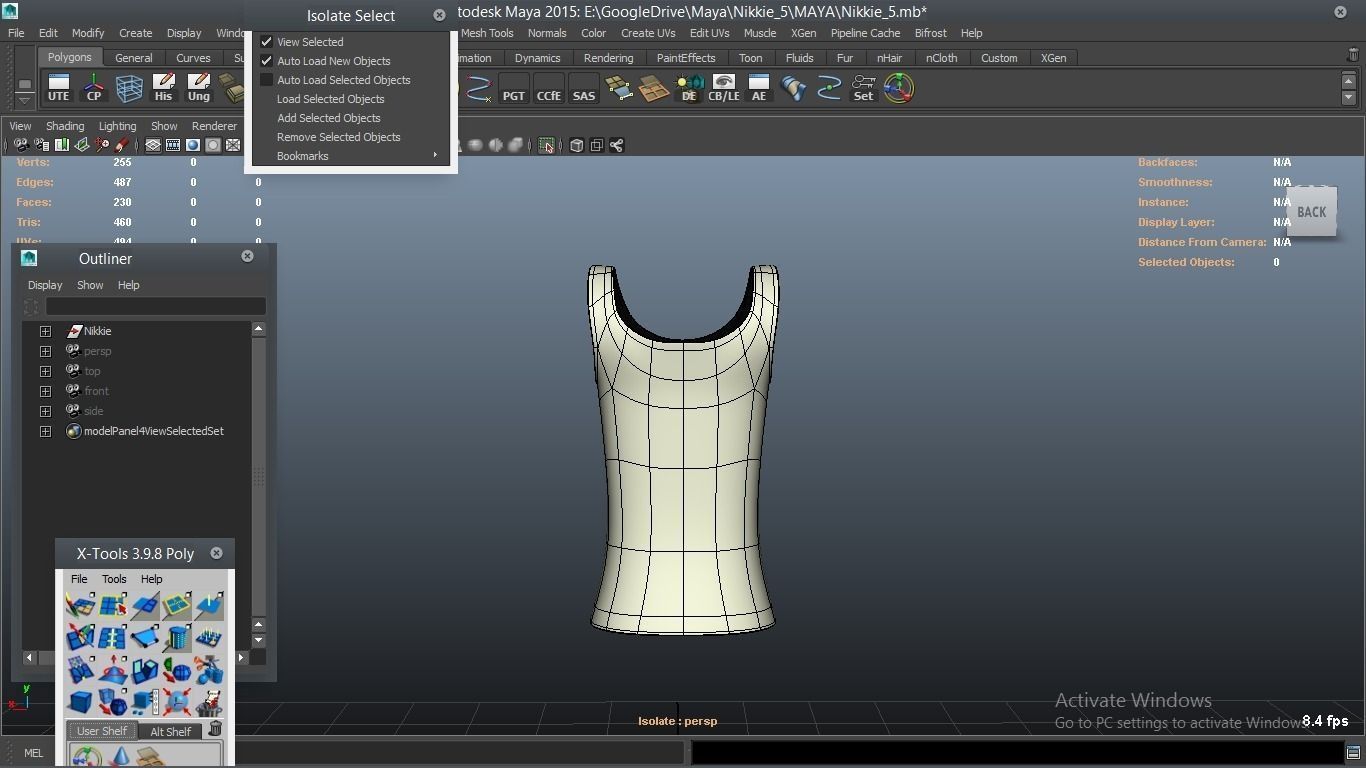This screenshot has height=768, width=1366.
Task: Click the Ung shelf icon
Action: 199,88
